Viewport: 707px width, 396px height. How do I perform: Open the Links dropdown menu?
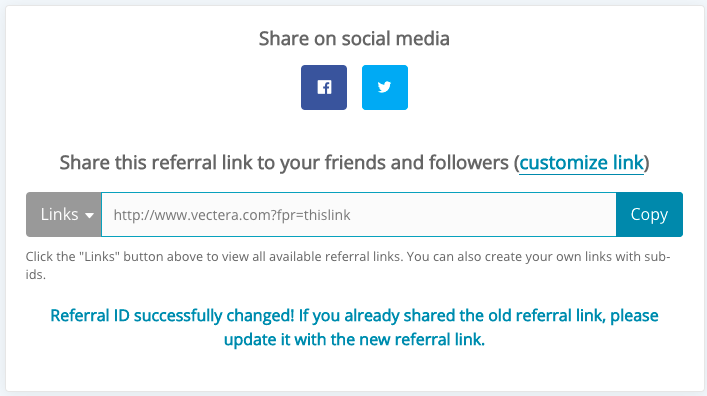pyautogui.click(x=64, y=215)
